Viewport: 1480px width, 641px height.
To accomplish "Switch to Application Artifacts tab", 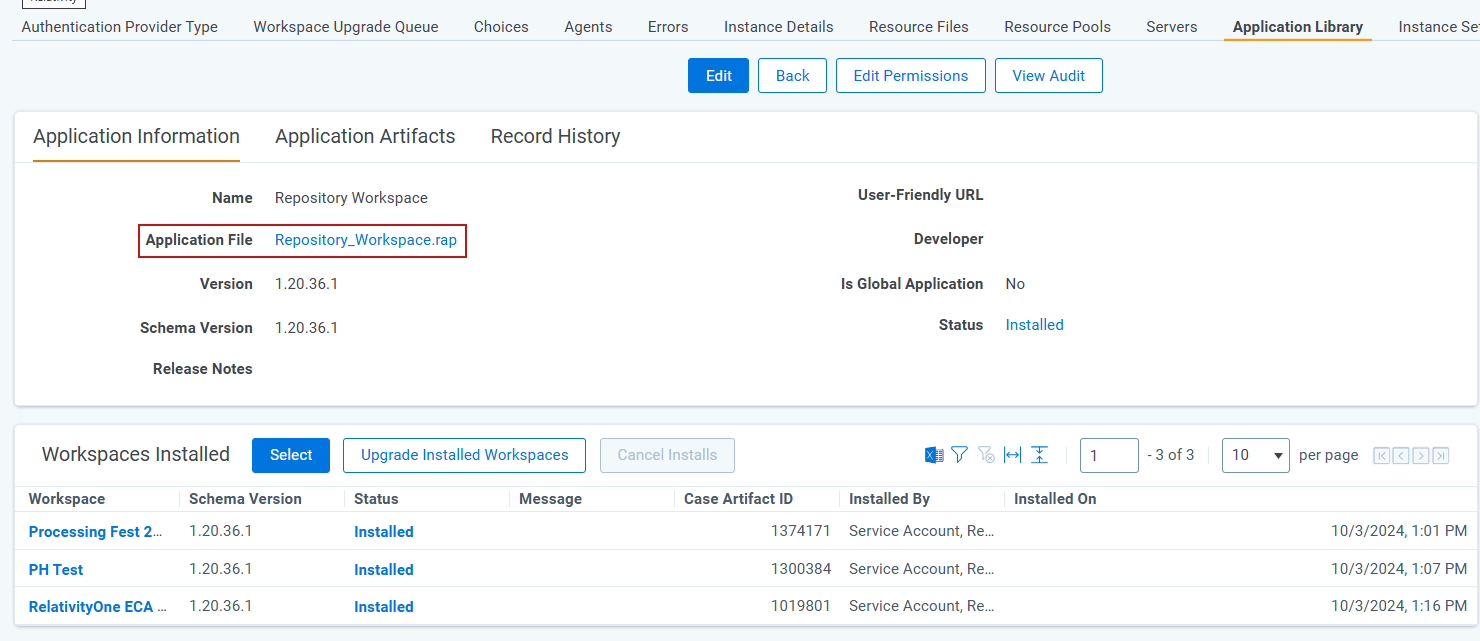I will coord(365,137).
